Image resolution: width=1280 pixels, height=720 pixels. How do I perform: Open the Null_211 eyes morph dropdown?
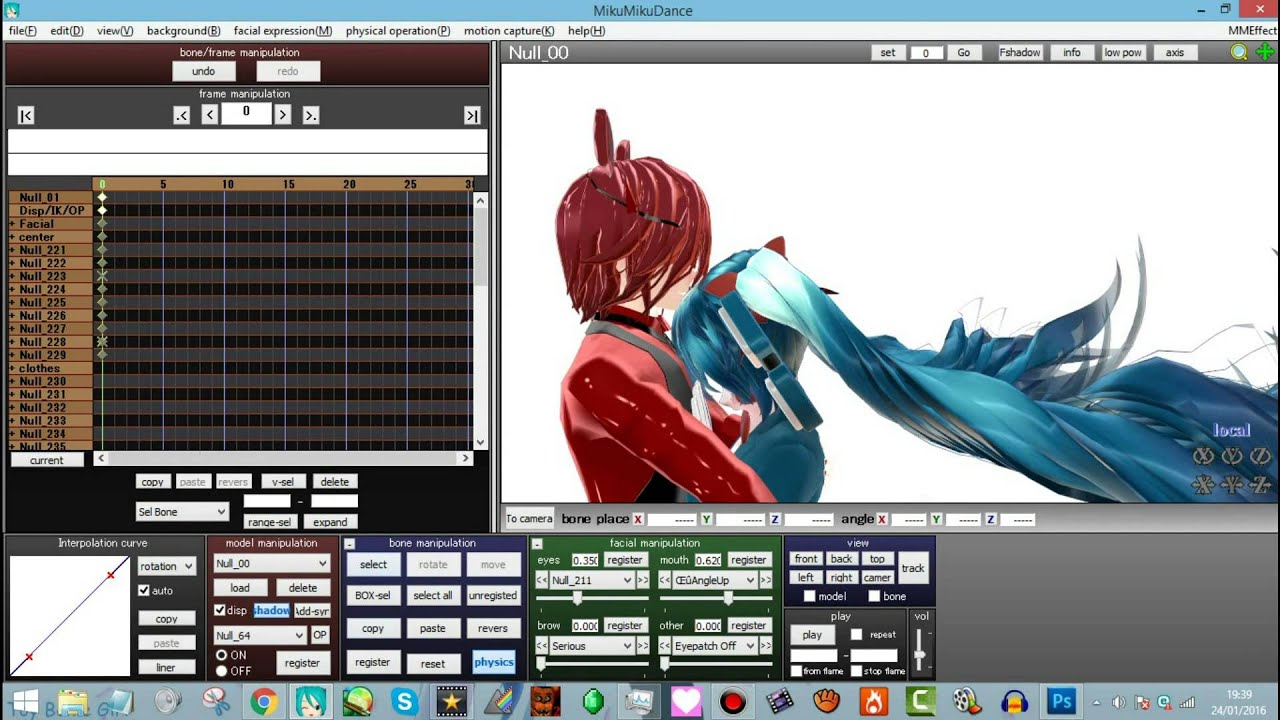pos(591,580)
